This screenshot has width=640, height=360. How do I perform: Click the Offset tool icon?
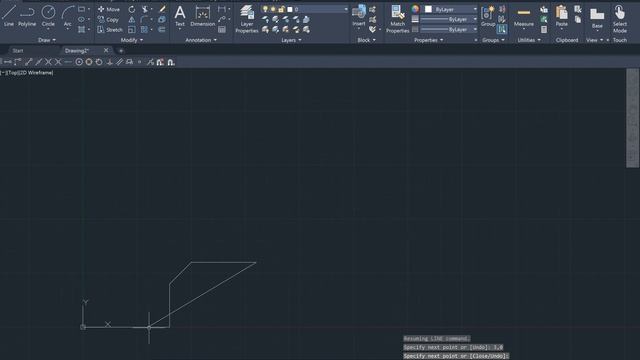(162, 29)
